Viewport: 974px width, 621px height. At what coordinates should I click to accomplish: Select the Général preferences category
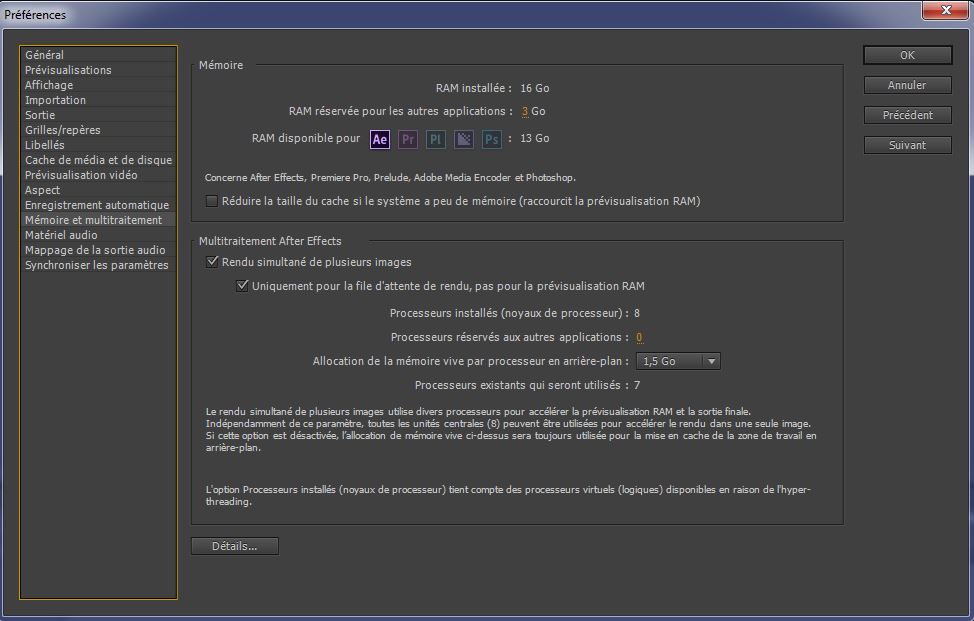point(98,55)
